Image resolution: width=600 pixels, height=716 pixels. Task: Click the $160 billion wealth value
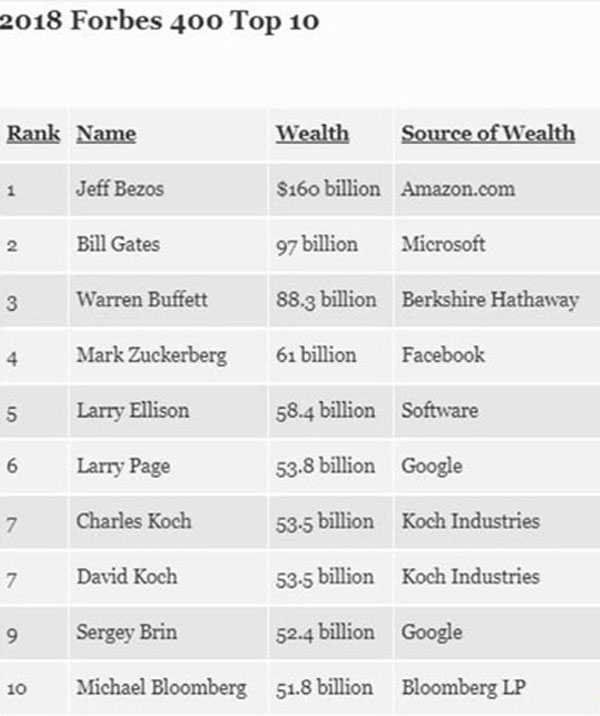coord(328,189)
